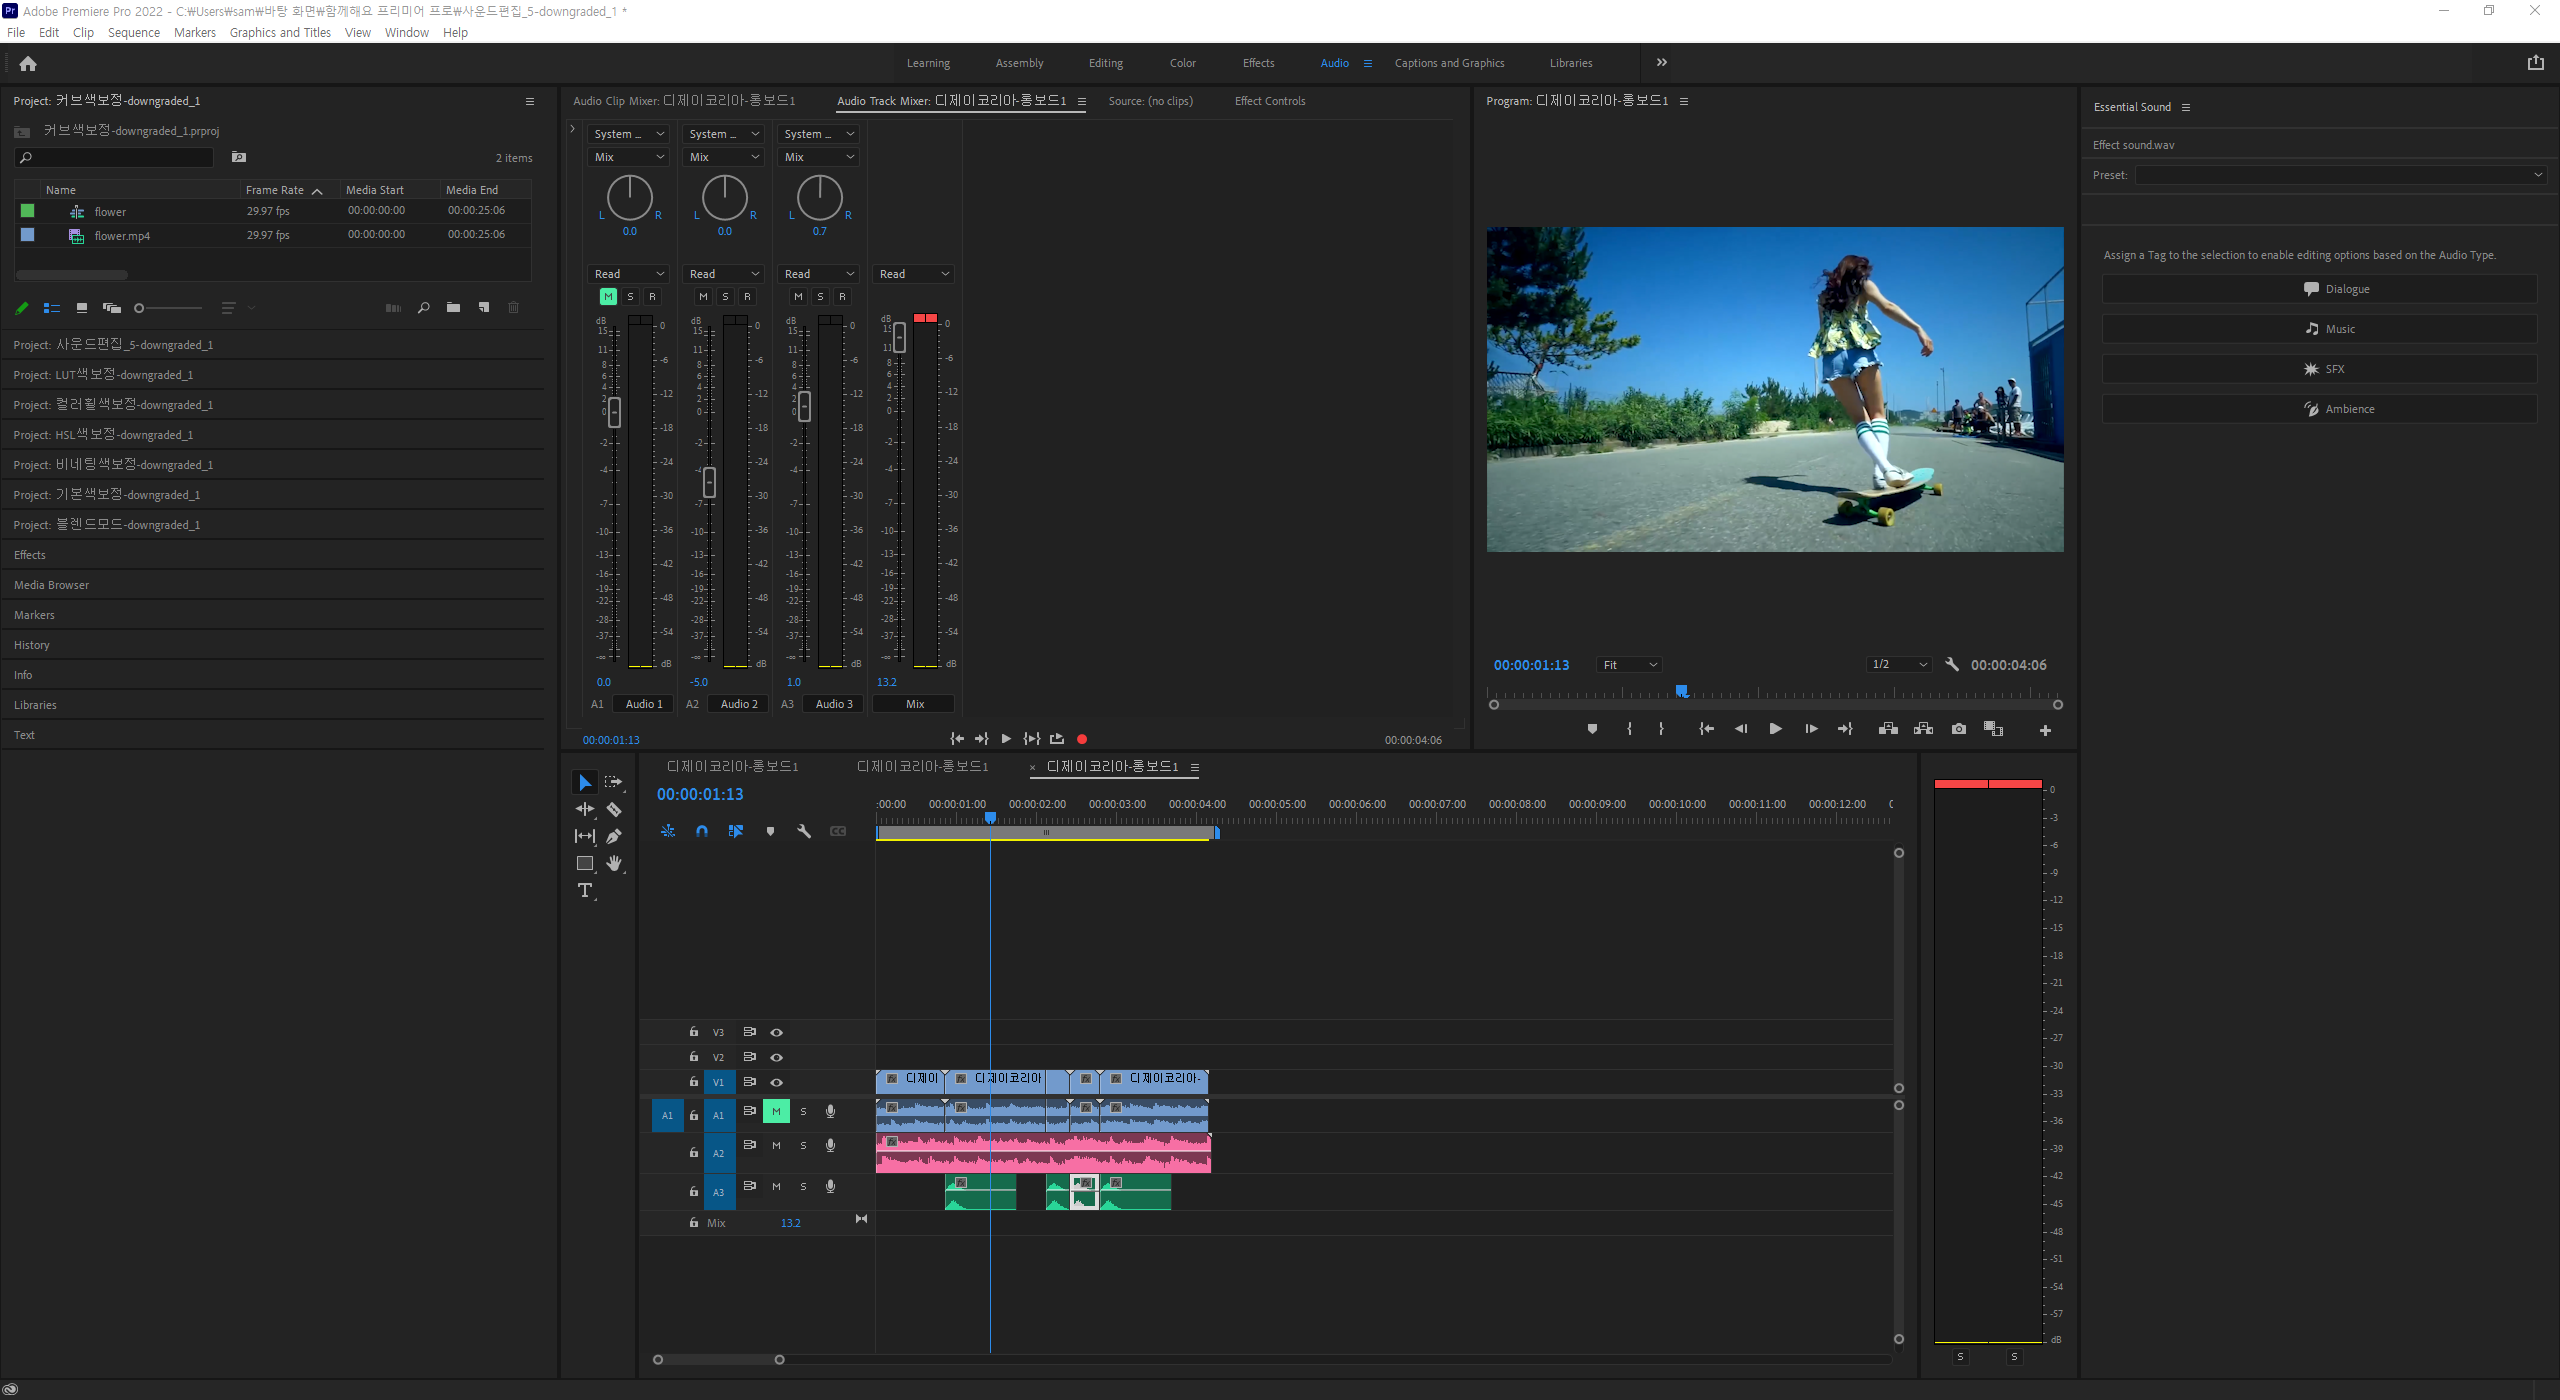The height and width of the screenshot is (1400, 2560).
Task: Select the Hand tool
Action: [614, 863]
